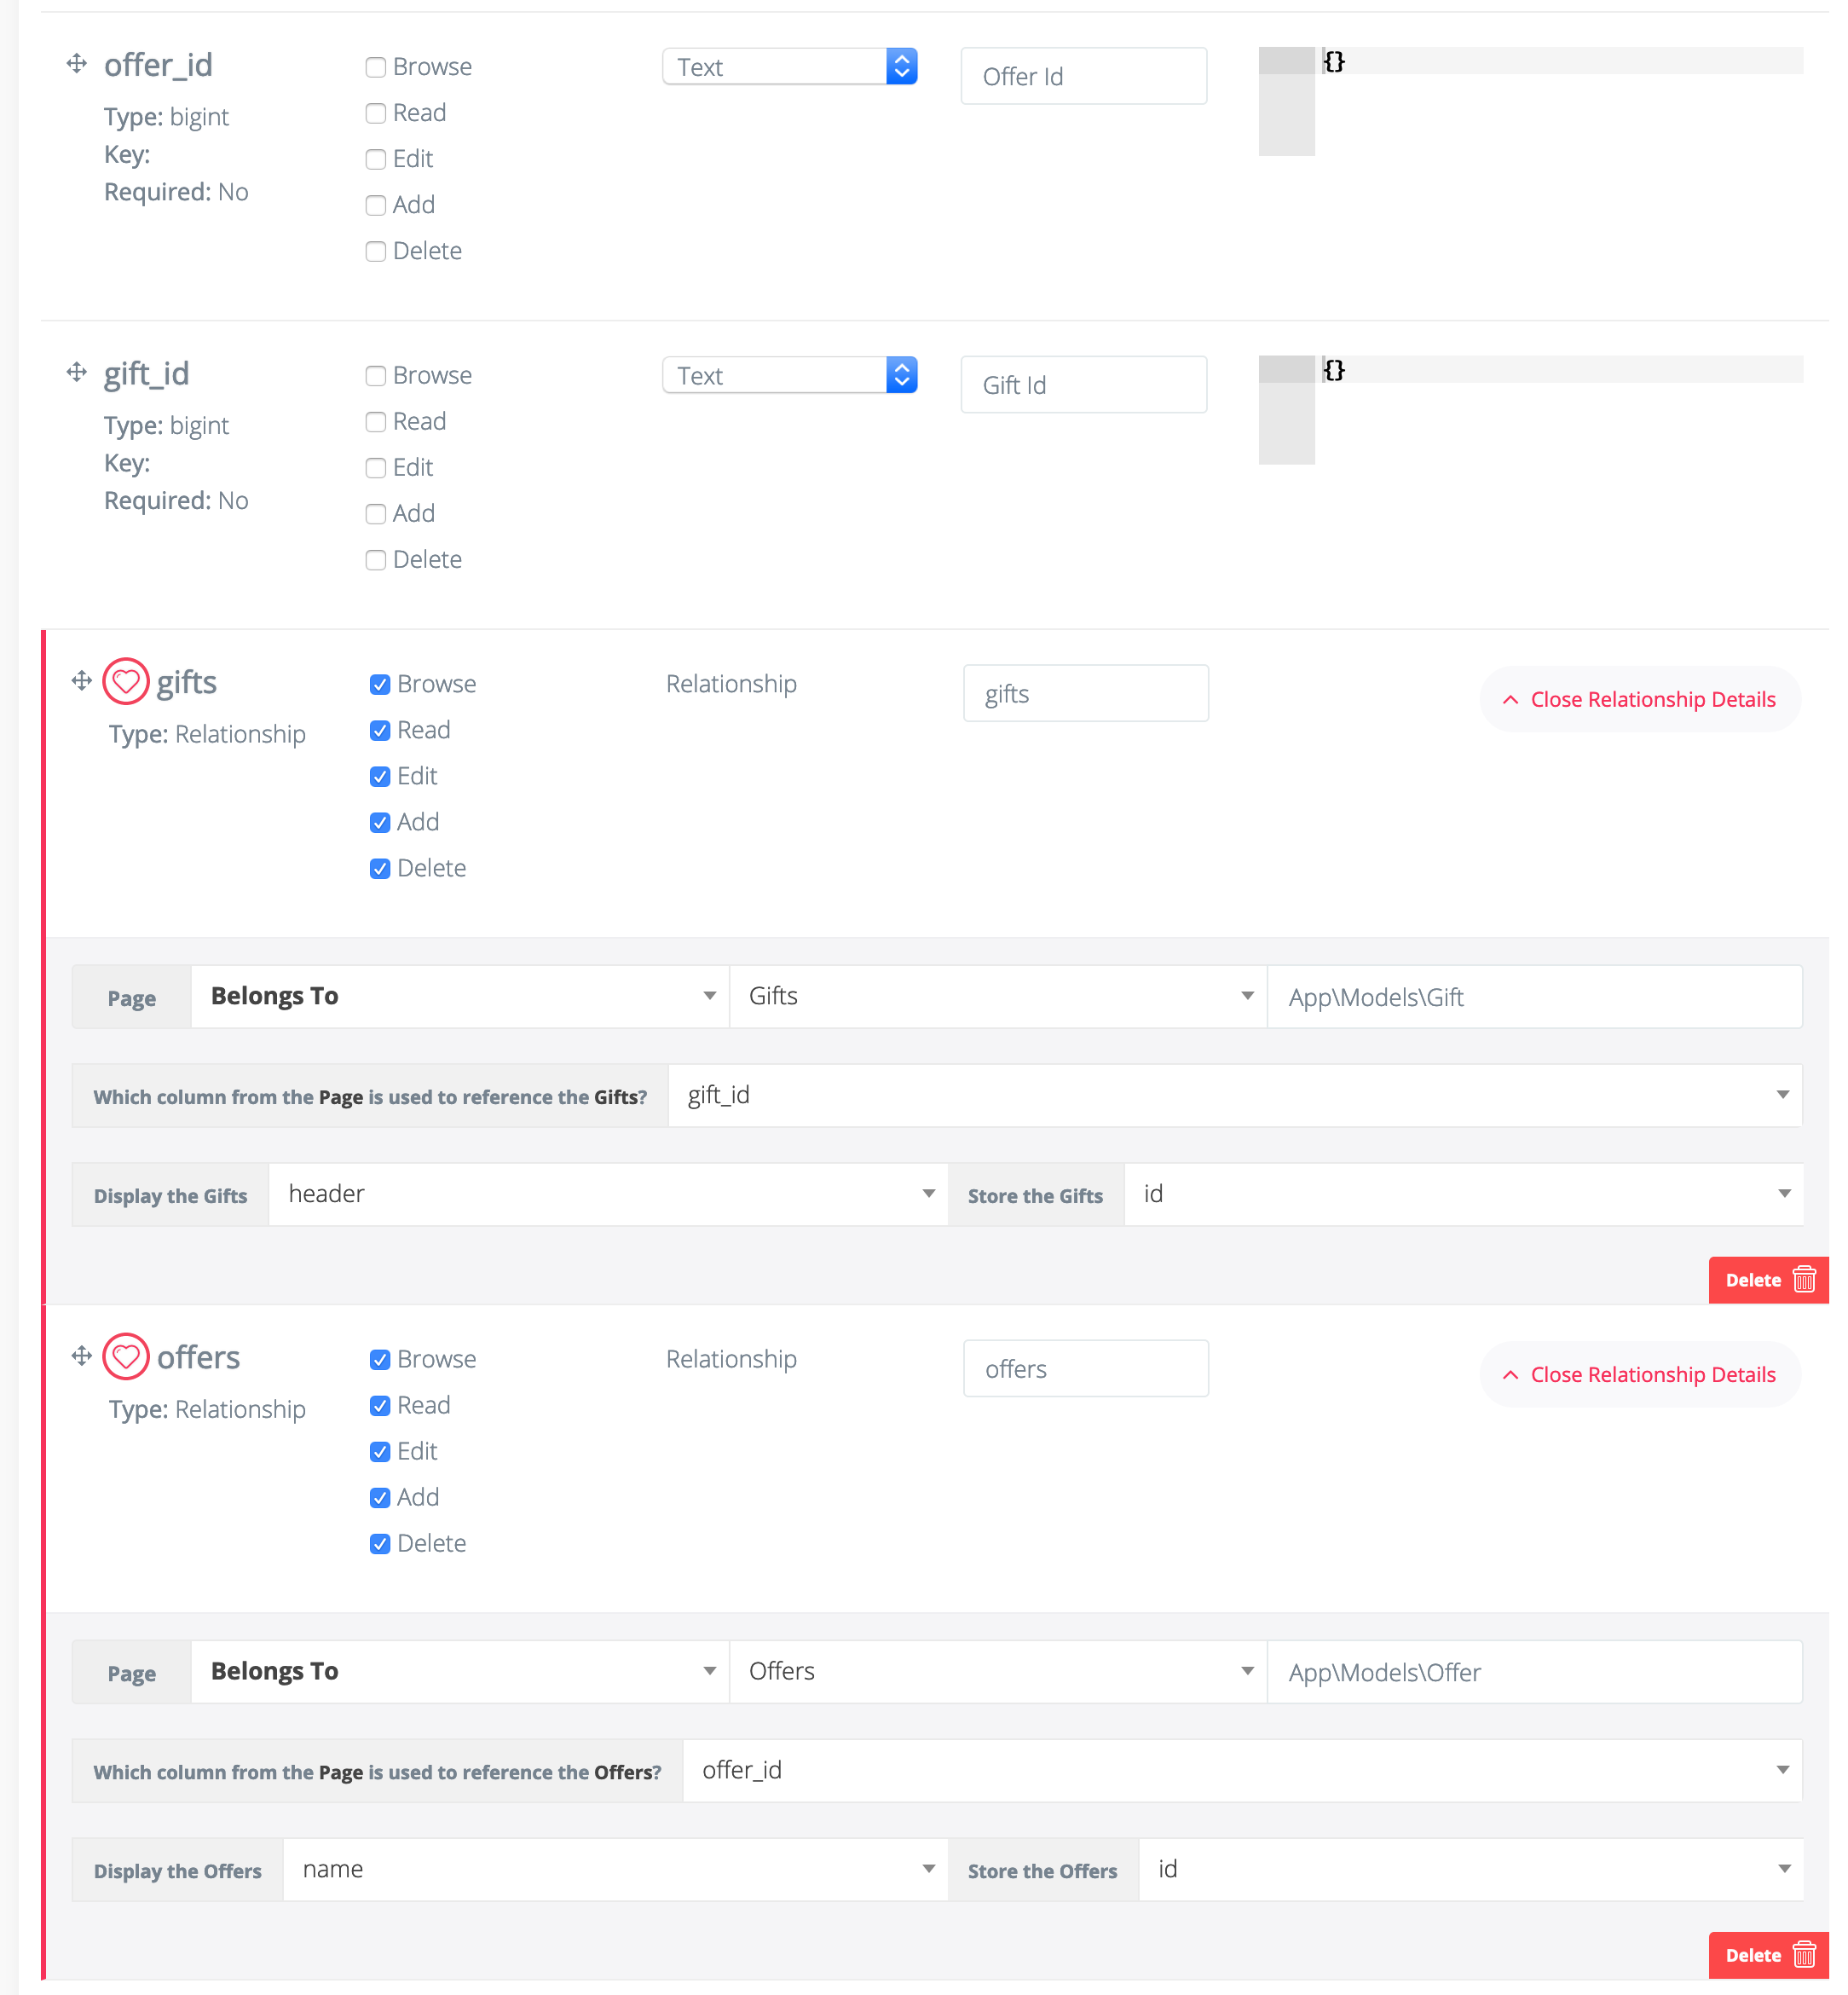Click the heart icon next to gifts relationship
This screenshot has height=1995, width=1848.
[x=126, y=681]
